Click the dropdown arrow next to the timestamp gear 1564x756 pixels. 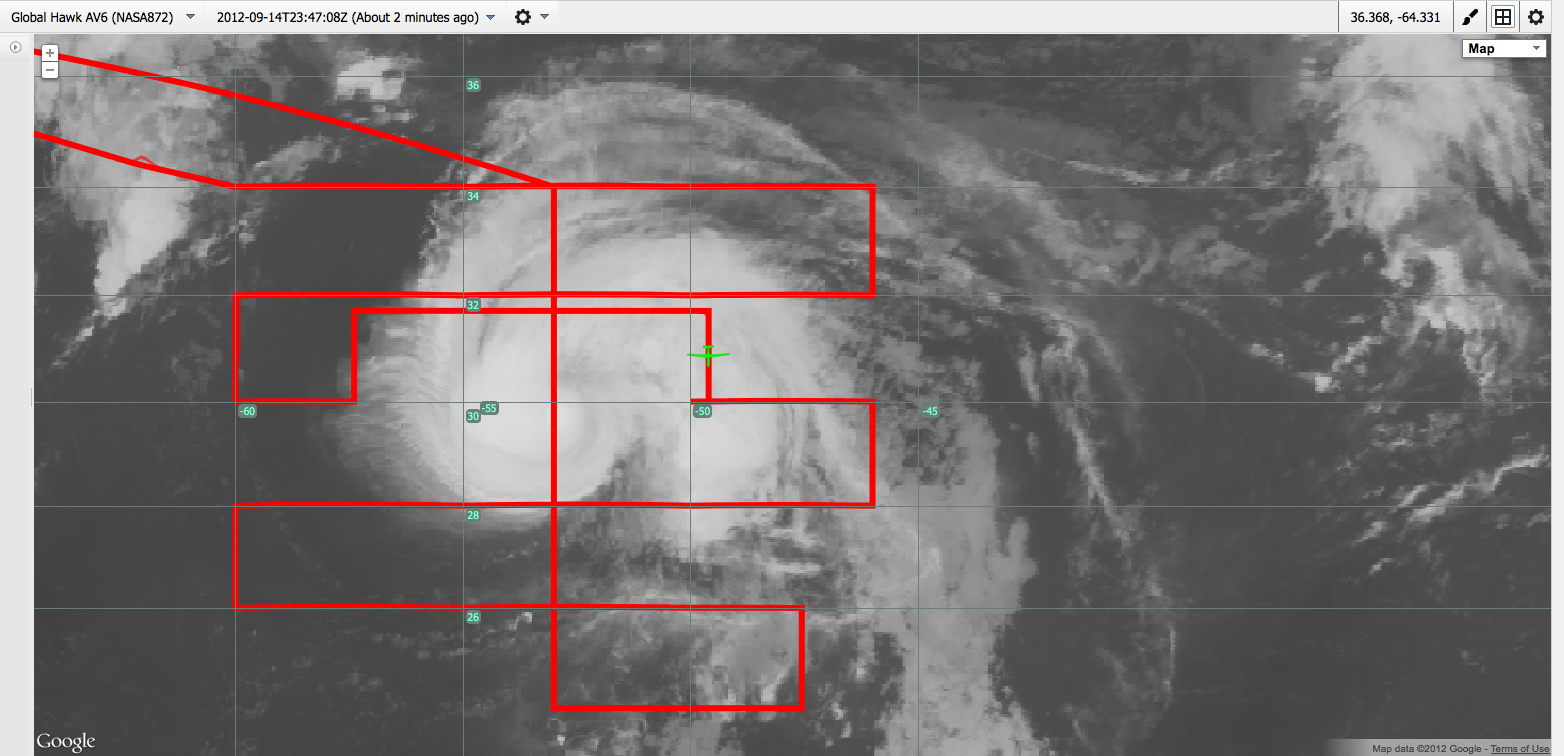pos(544,17)
